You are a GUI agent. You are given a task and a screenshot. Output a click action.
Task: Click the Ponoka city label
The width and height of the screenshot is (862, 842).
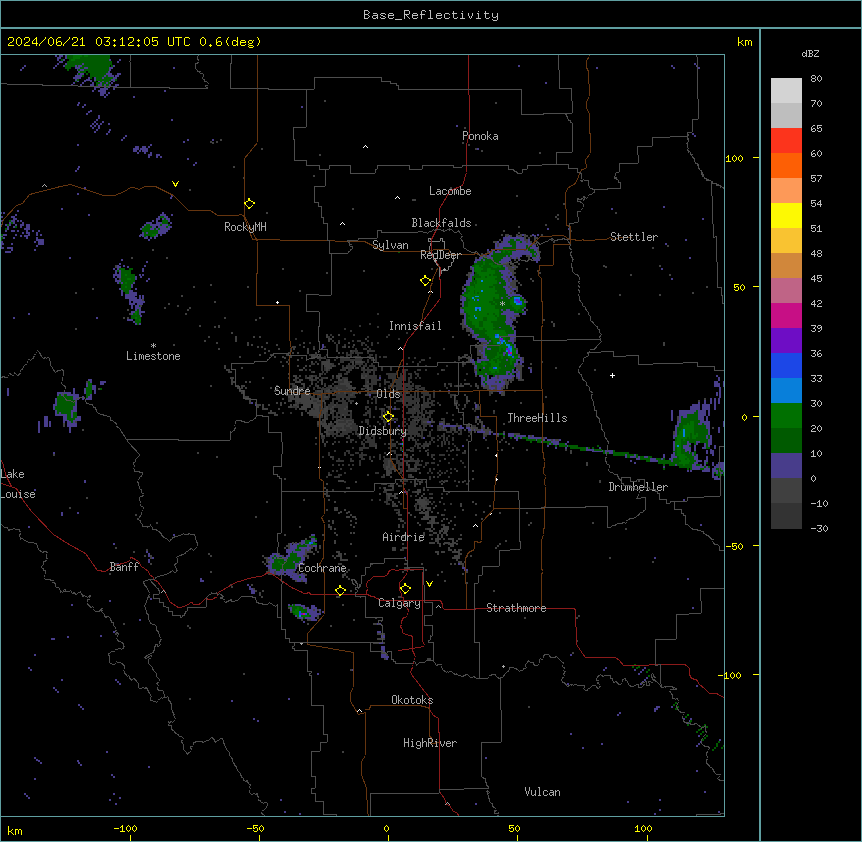[x=480, y=136]
